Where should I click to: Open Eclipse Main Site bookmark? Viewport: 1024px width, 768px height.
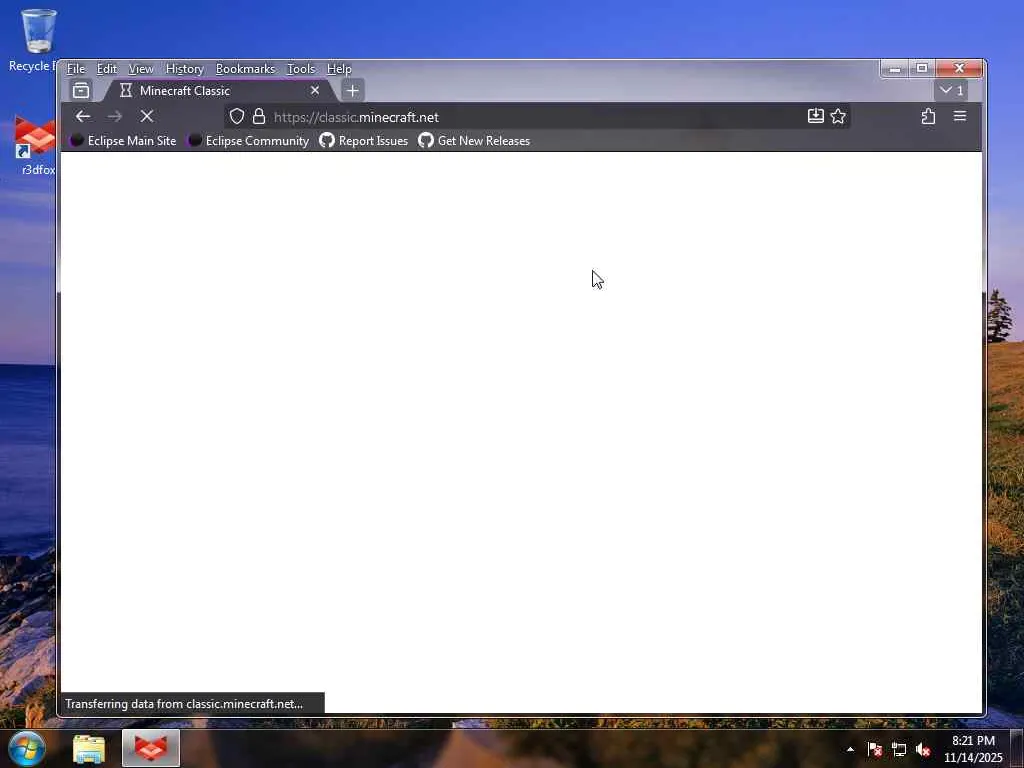point(123,140)
